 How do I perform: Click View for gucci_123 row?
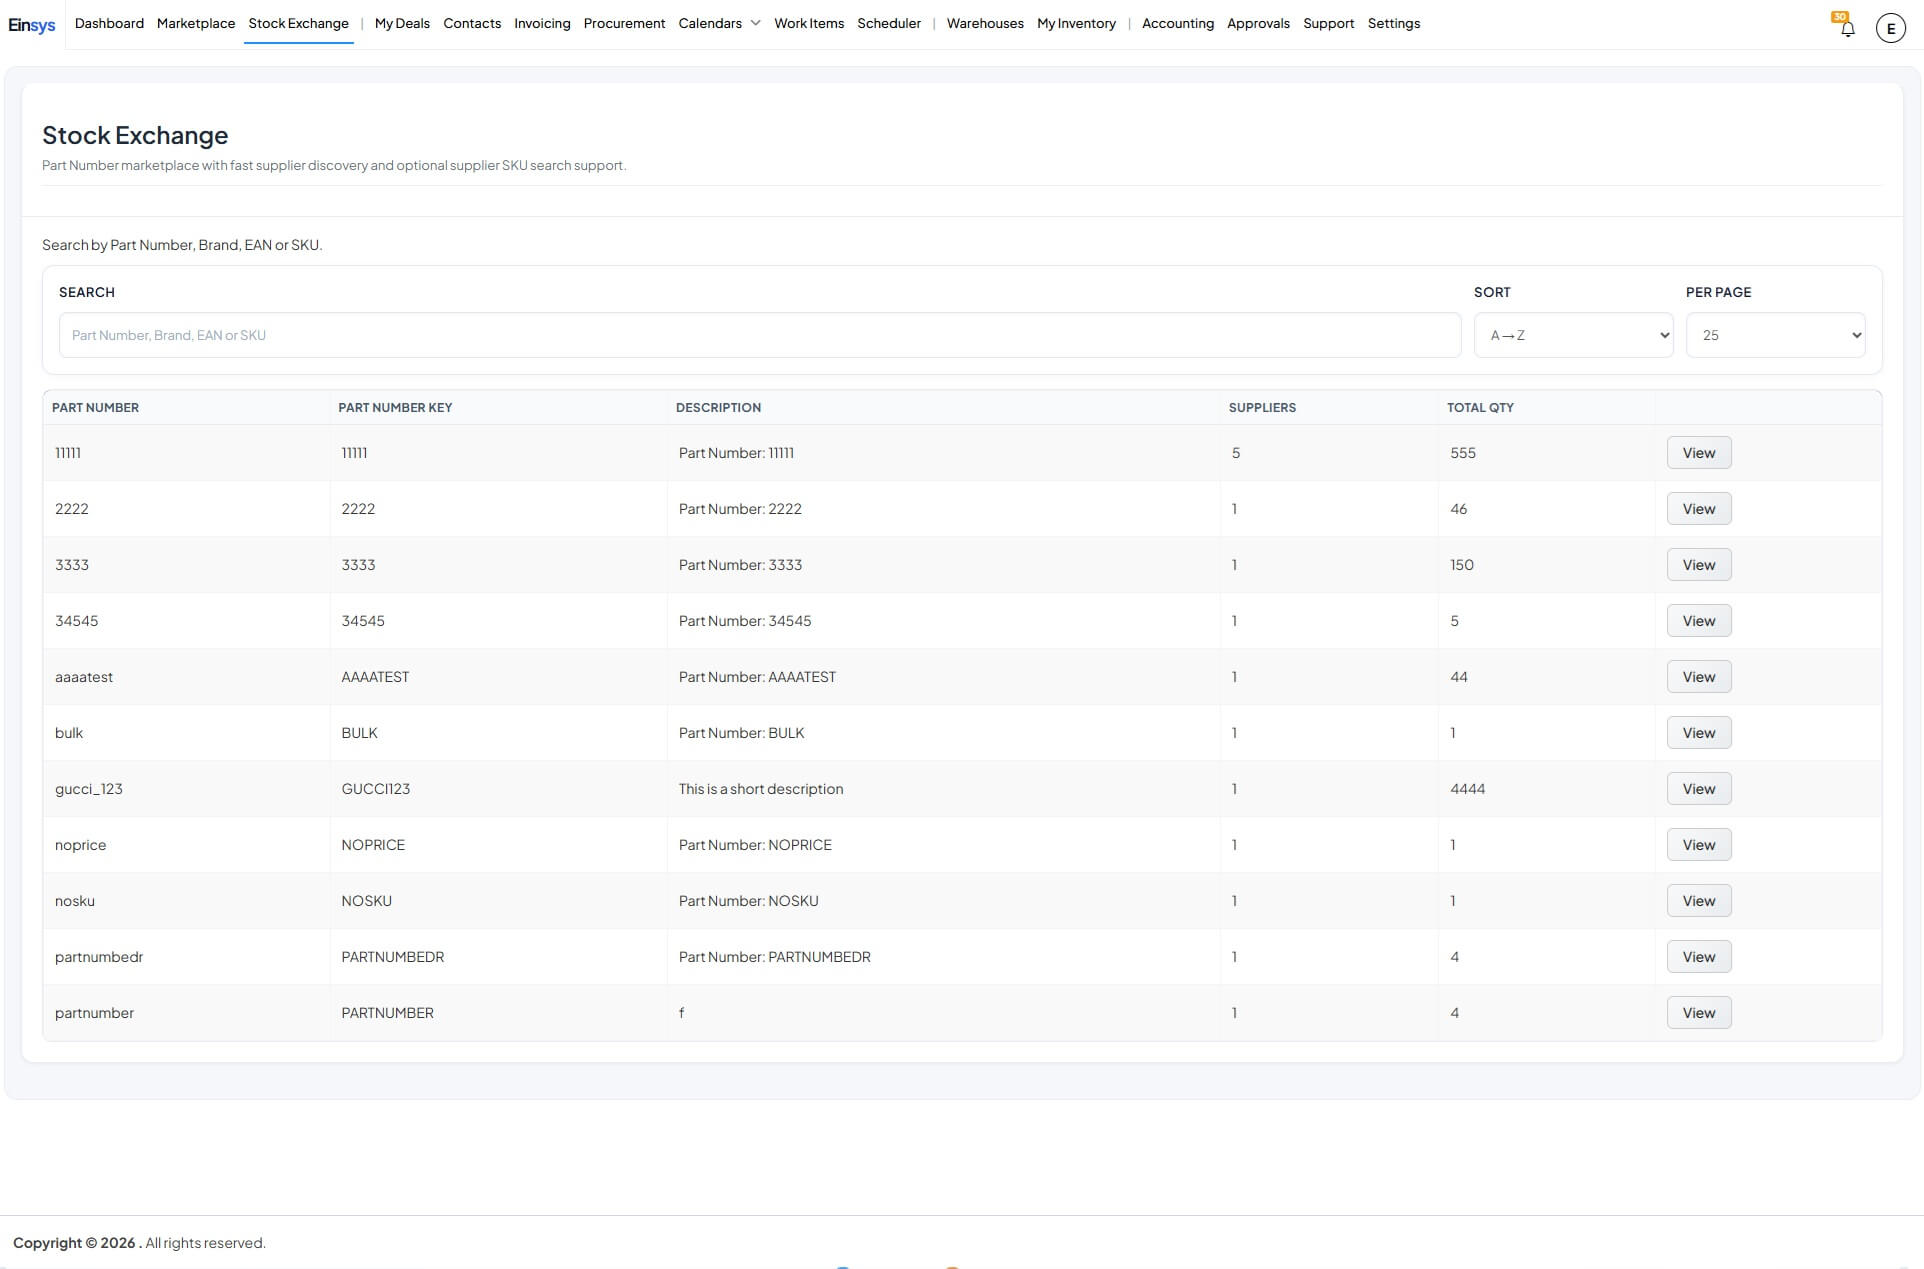(x=1698, y=789)
